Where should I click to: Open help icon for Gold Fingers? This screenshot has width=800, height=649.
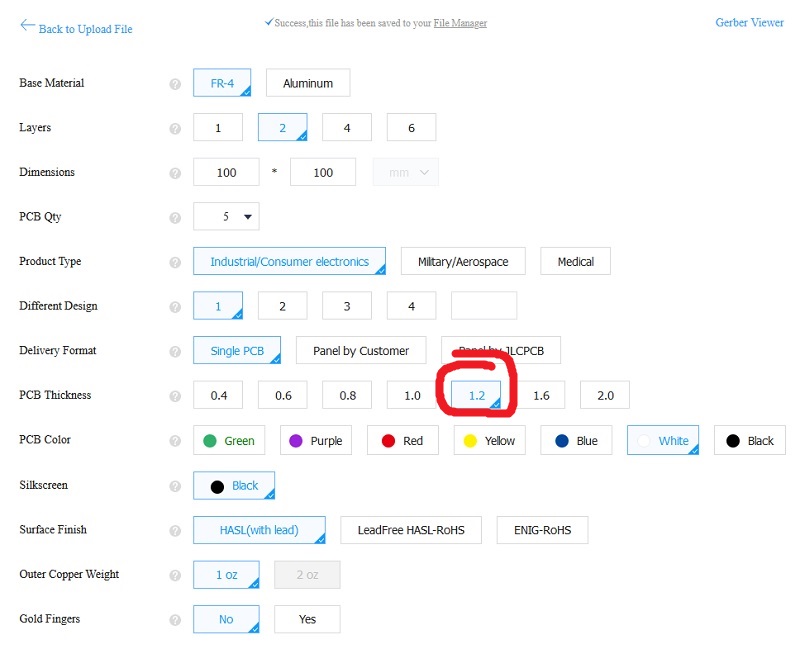(x=175, y=620)
